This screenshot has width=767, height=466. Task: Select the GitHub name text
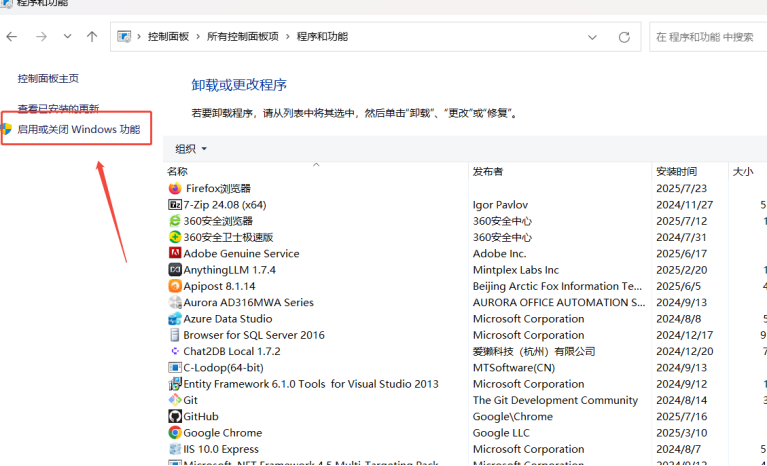[201, 417]
